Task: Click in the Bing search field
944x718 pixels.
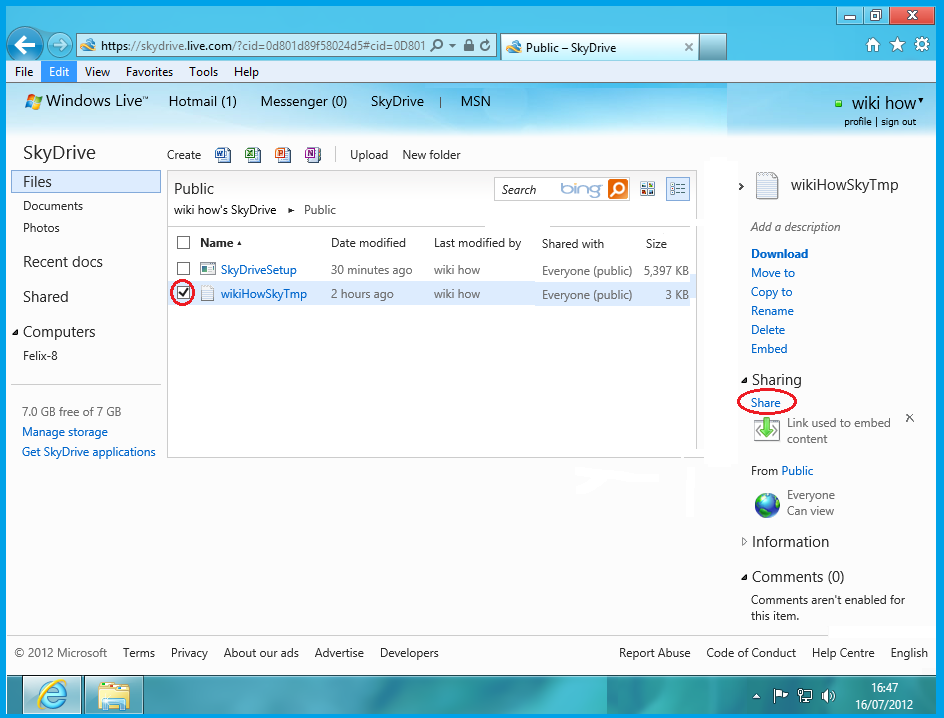Action: point(551,189)
